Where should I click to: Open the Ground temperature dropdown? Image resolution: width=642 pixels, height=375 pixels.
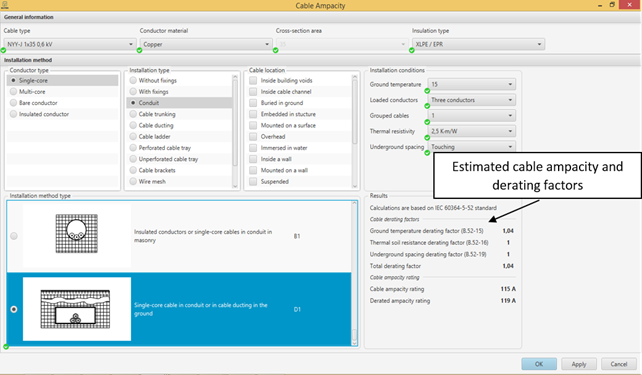click(x=472, y=84)
